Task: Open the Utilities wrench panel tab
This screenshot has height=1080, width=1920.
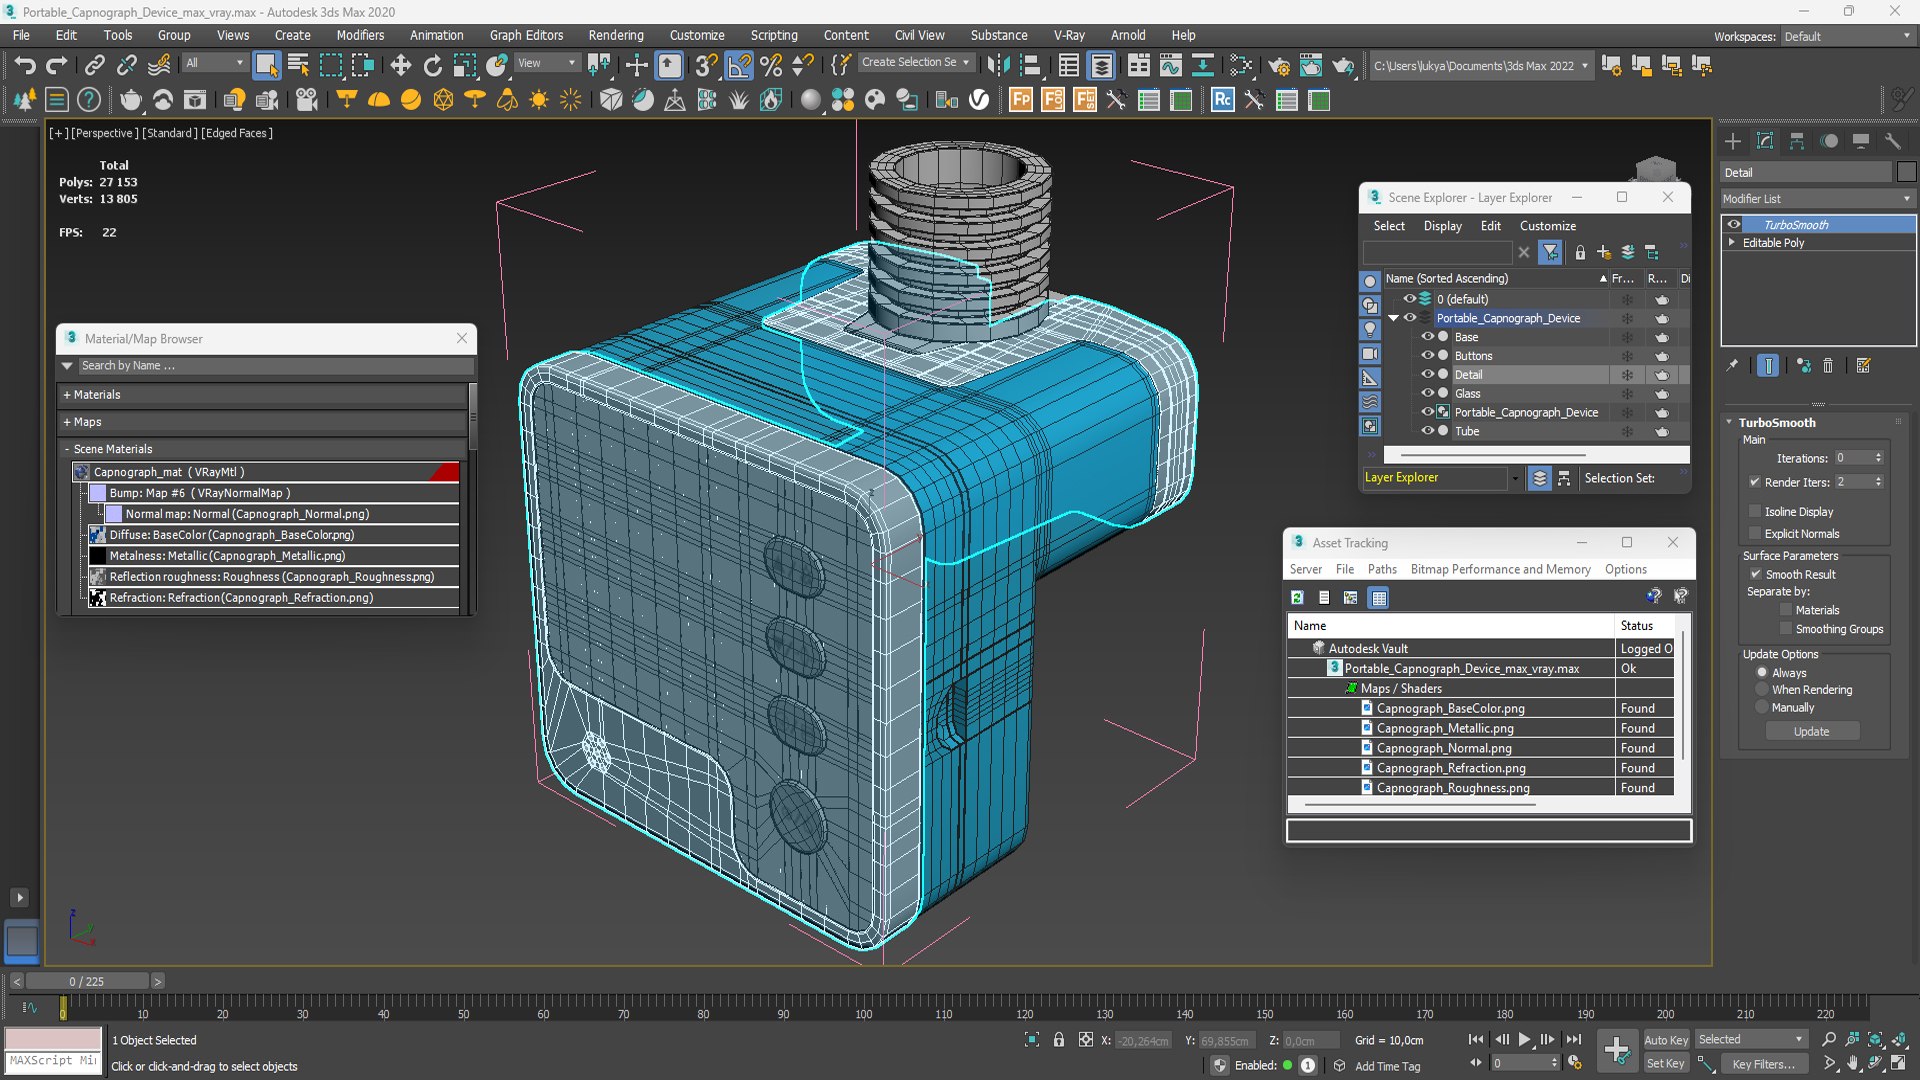Action: click(1892, 141)
